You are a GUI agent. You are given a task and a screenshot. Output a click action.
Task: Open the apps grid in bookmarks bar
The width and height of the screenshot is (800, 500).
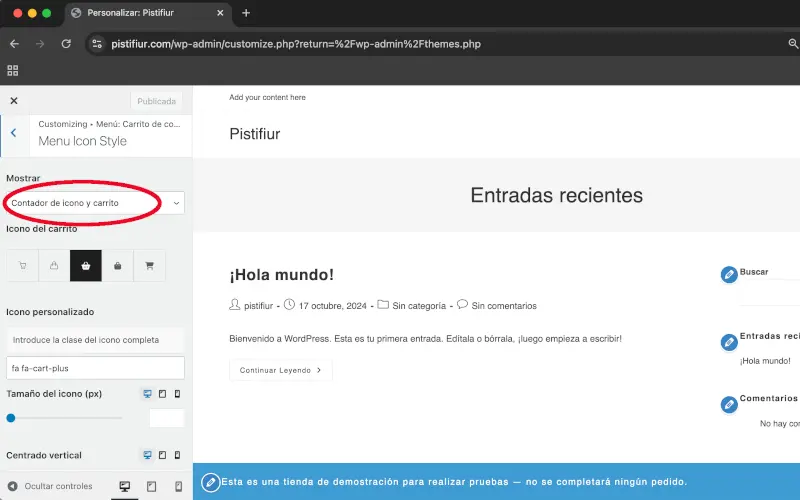point(13,70)
